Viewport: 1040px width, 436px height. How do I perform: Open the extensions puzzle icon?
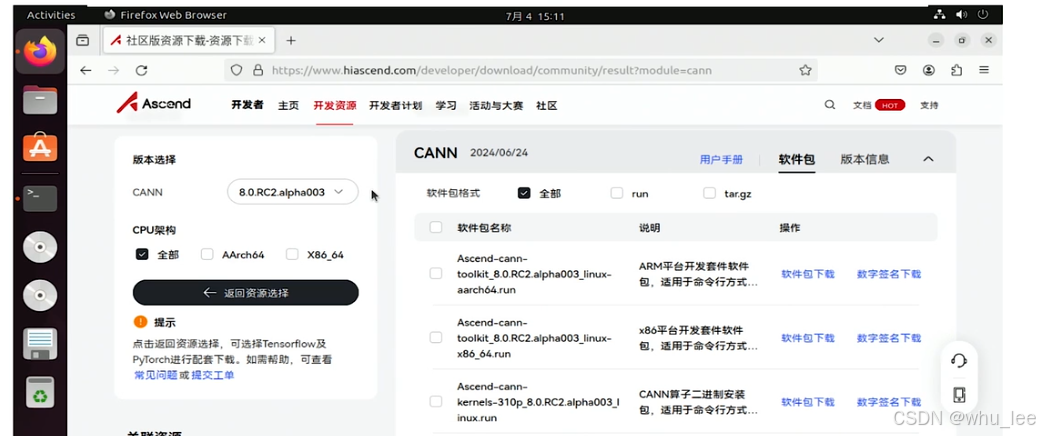tap(956, 70)
